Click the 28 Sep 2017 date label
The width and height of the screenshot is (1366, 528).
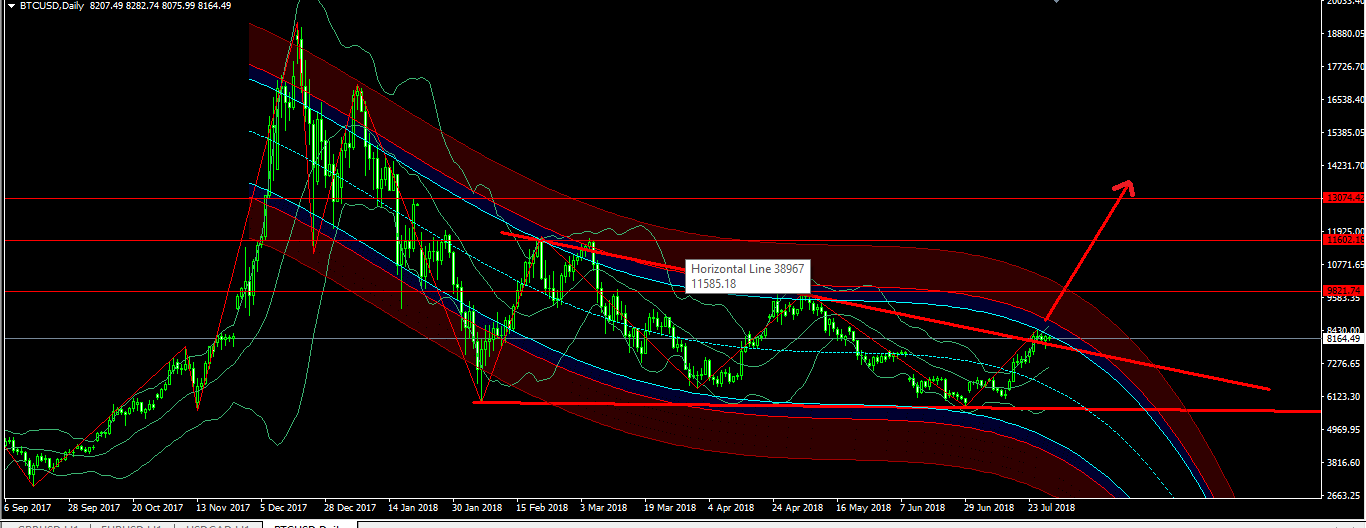click(x=94, y=507)
